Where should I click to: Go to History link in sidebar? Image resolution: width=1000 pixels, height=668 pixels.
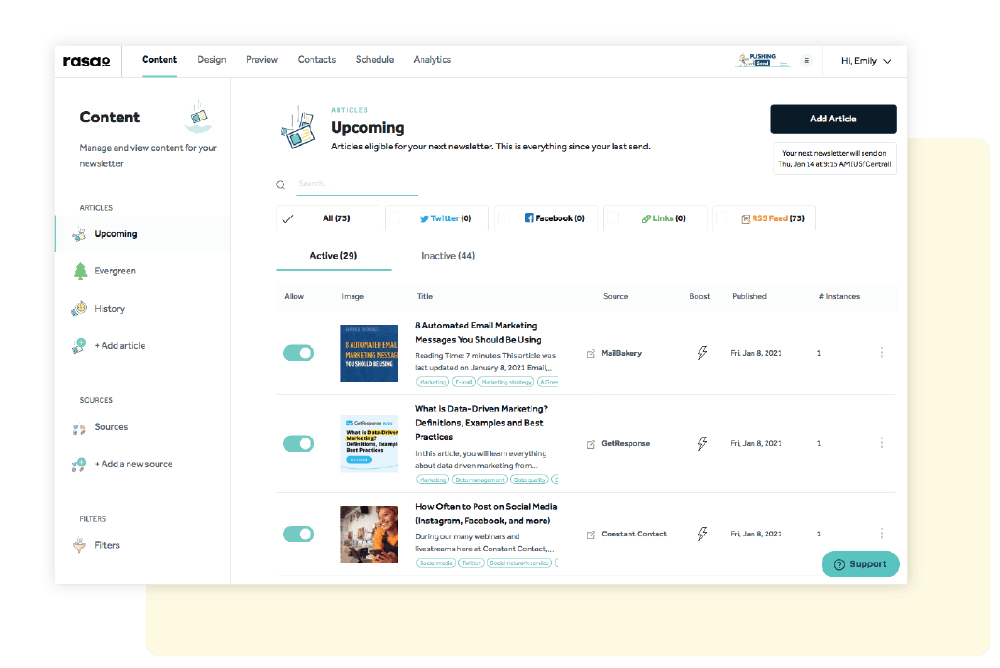110,309
